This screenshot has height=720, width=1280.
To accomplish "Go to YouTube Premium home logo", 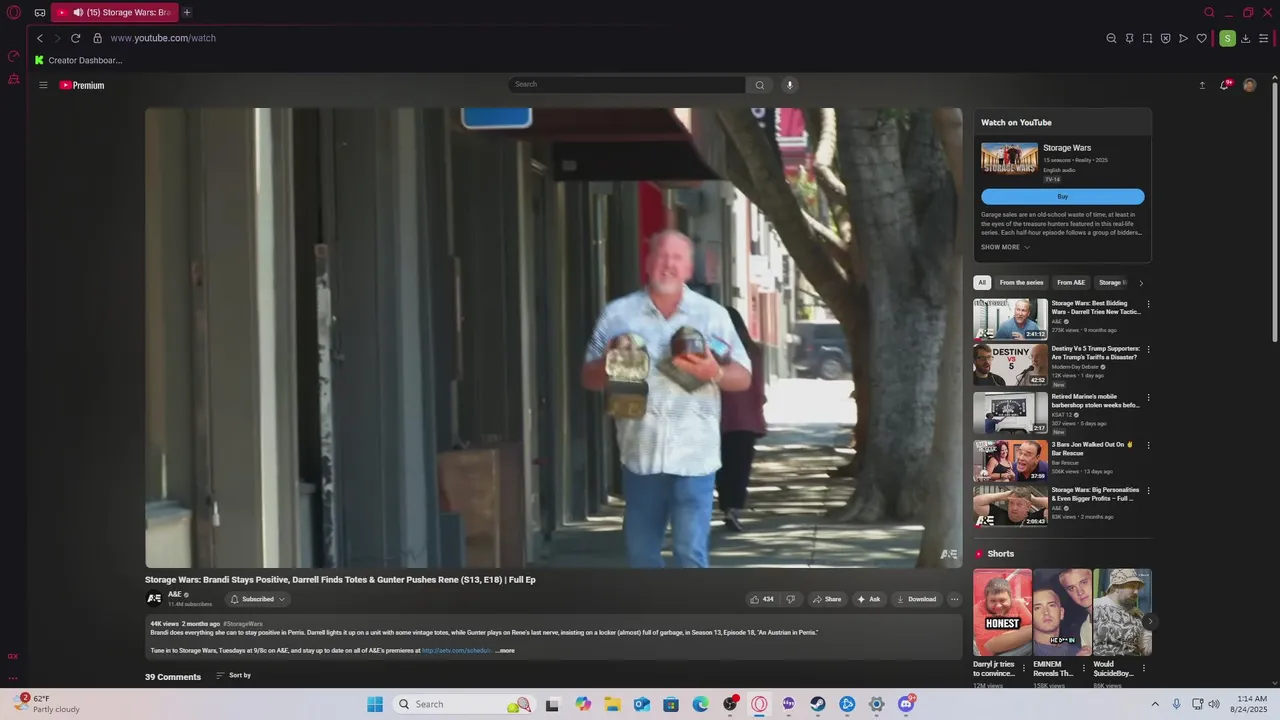I will coord(82,85).
